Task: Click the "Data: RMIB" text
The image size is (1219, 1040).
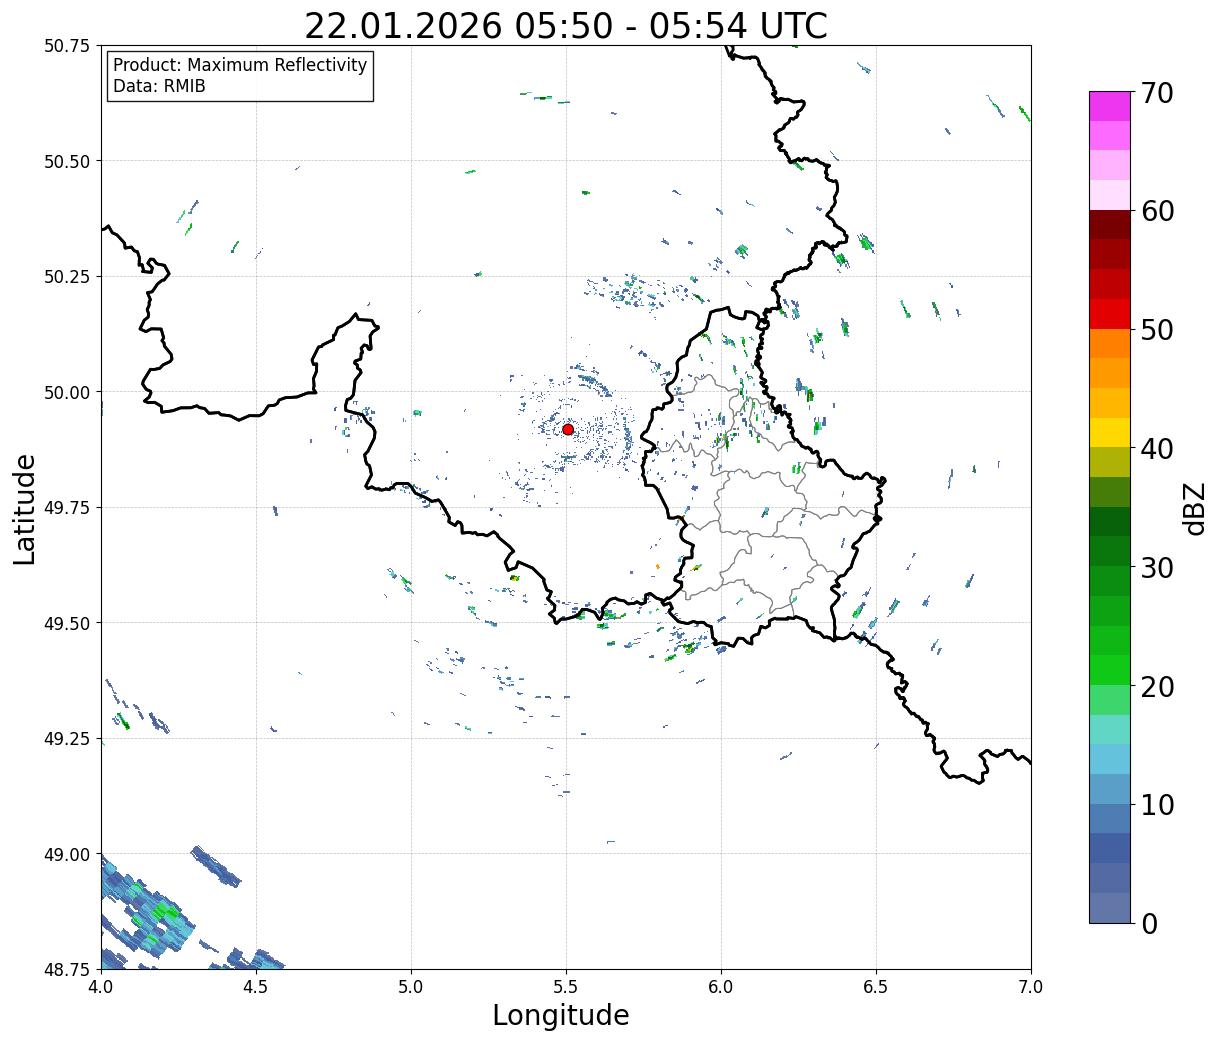Action: pyautogui.click(x=159, y=87)
